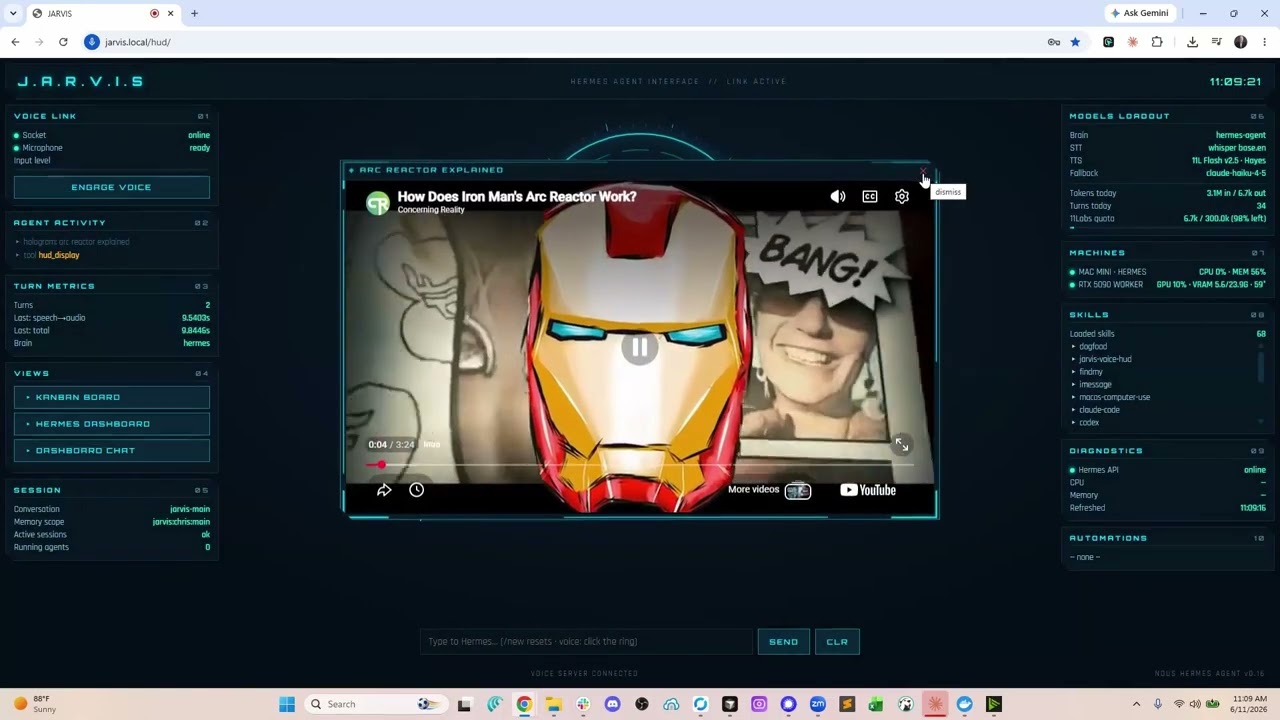Expand the Hermes Dashboard view
The width and height of the screenshot is (1280, 720).
tap(112, 424)
